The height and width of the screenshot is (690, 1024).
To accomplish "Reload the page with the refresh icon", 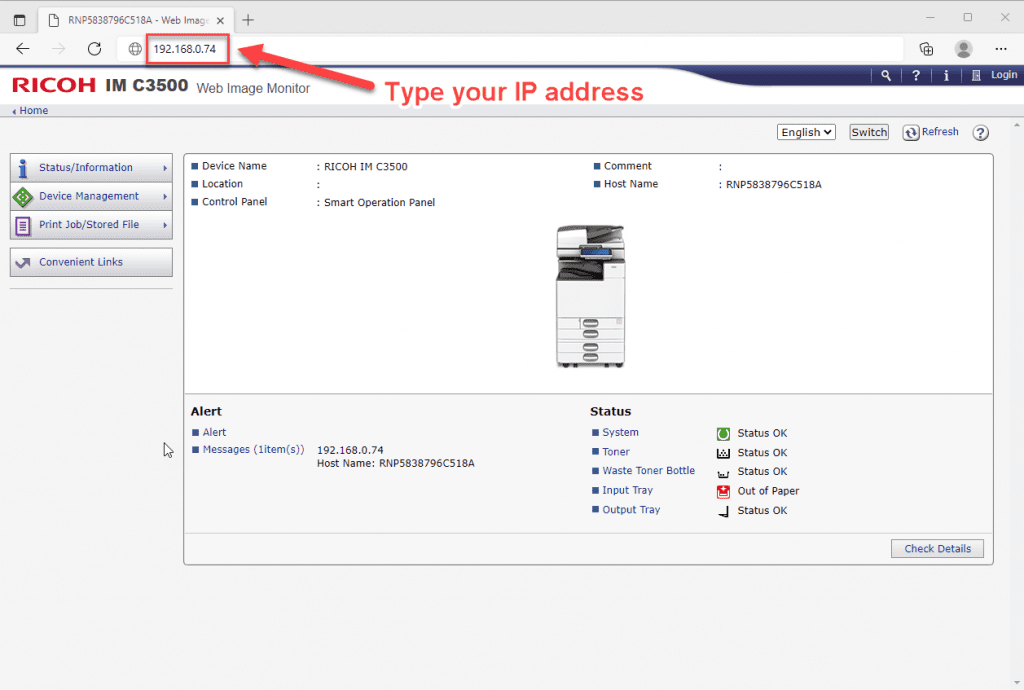I will [95, 49].
